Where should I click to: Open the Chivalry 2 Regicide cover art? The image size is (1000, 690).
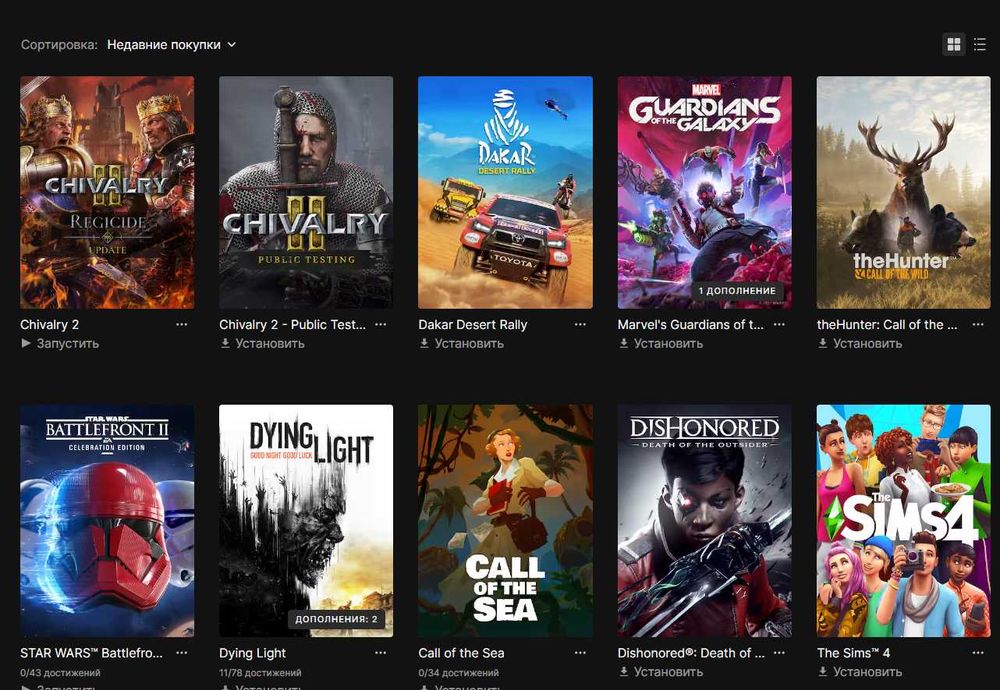pyautogui.click(x=107, y=193)
